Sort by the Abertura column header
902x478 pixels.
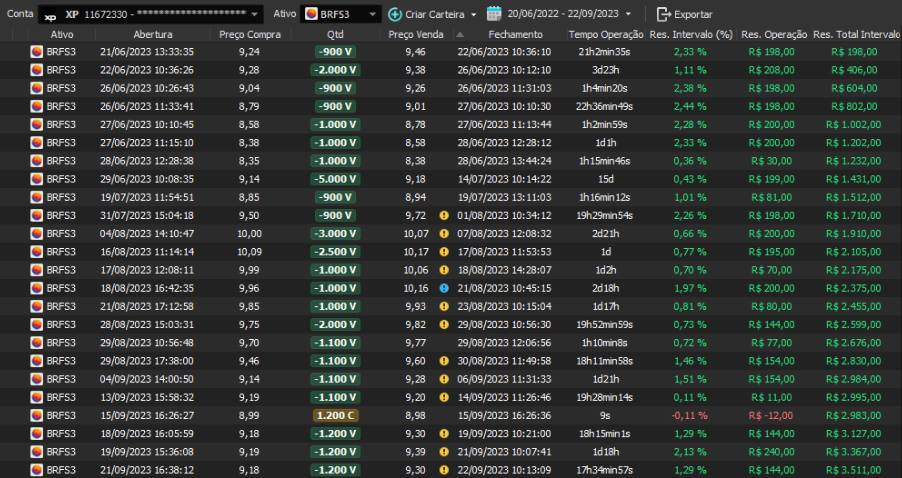(x=146, y=34)
